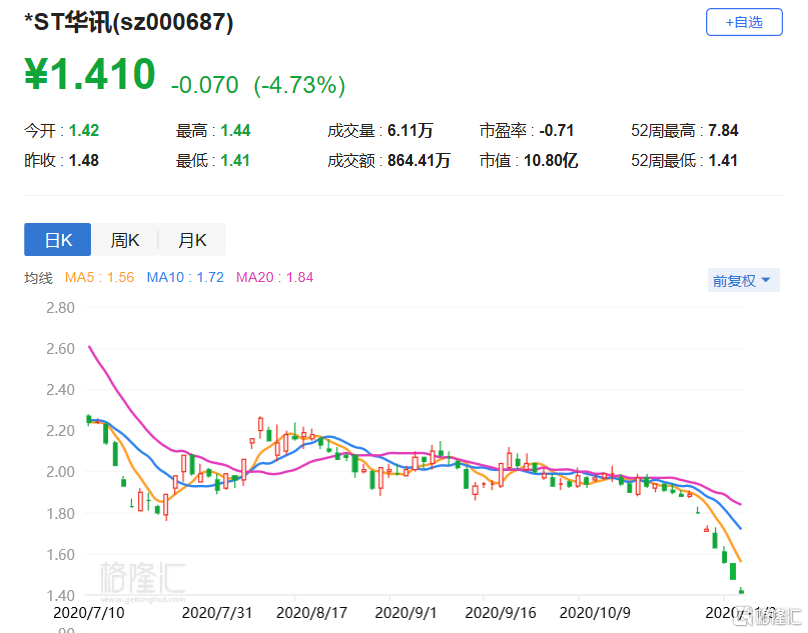Click the 成交量 volume 6.11万

(x=410, y=130)
